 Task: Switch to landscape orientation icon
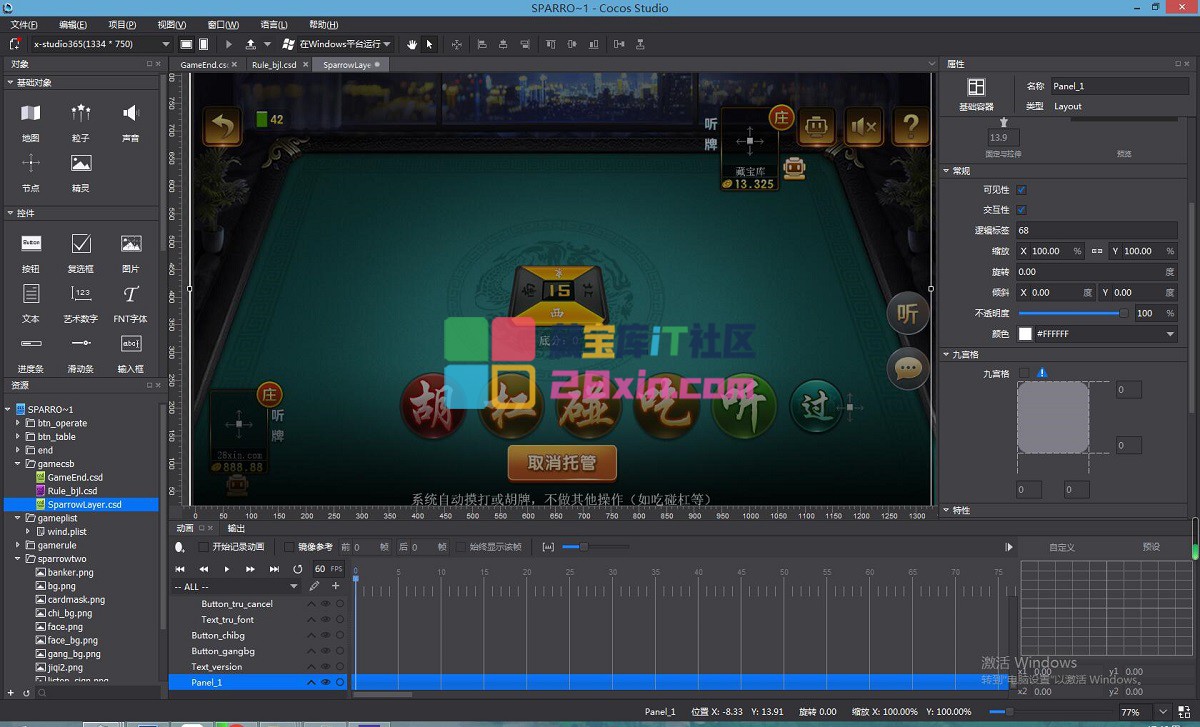pyautogui.click(x=186, y=44)
